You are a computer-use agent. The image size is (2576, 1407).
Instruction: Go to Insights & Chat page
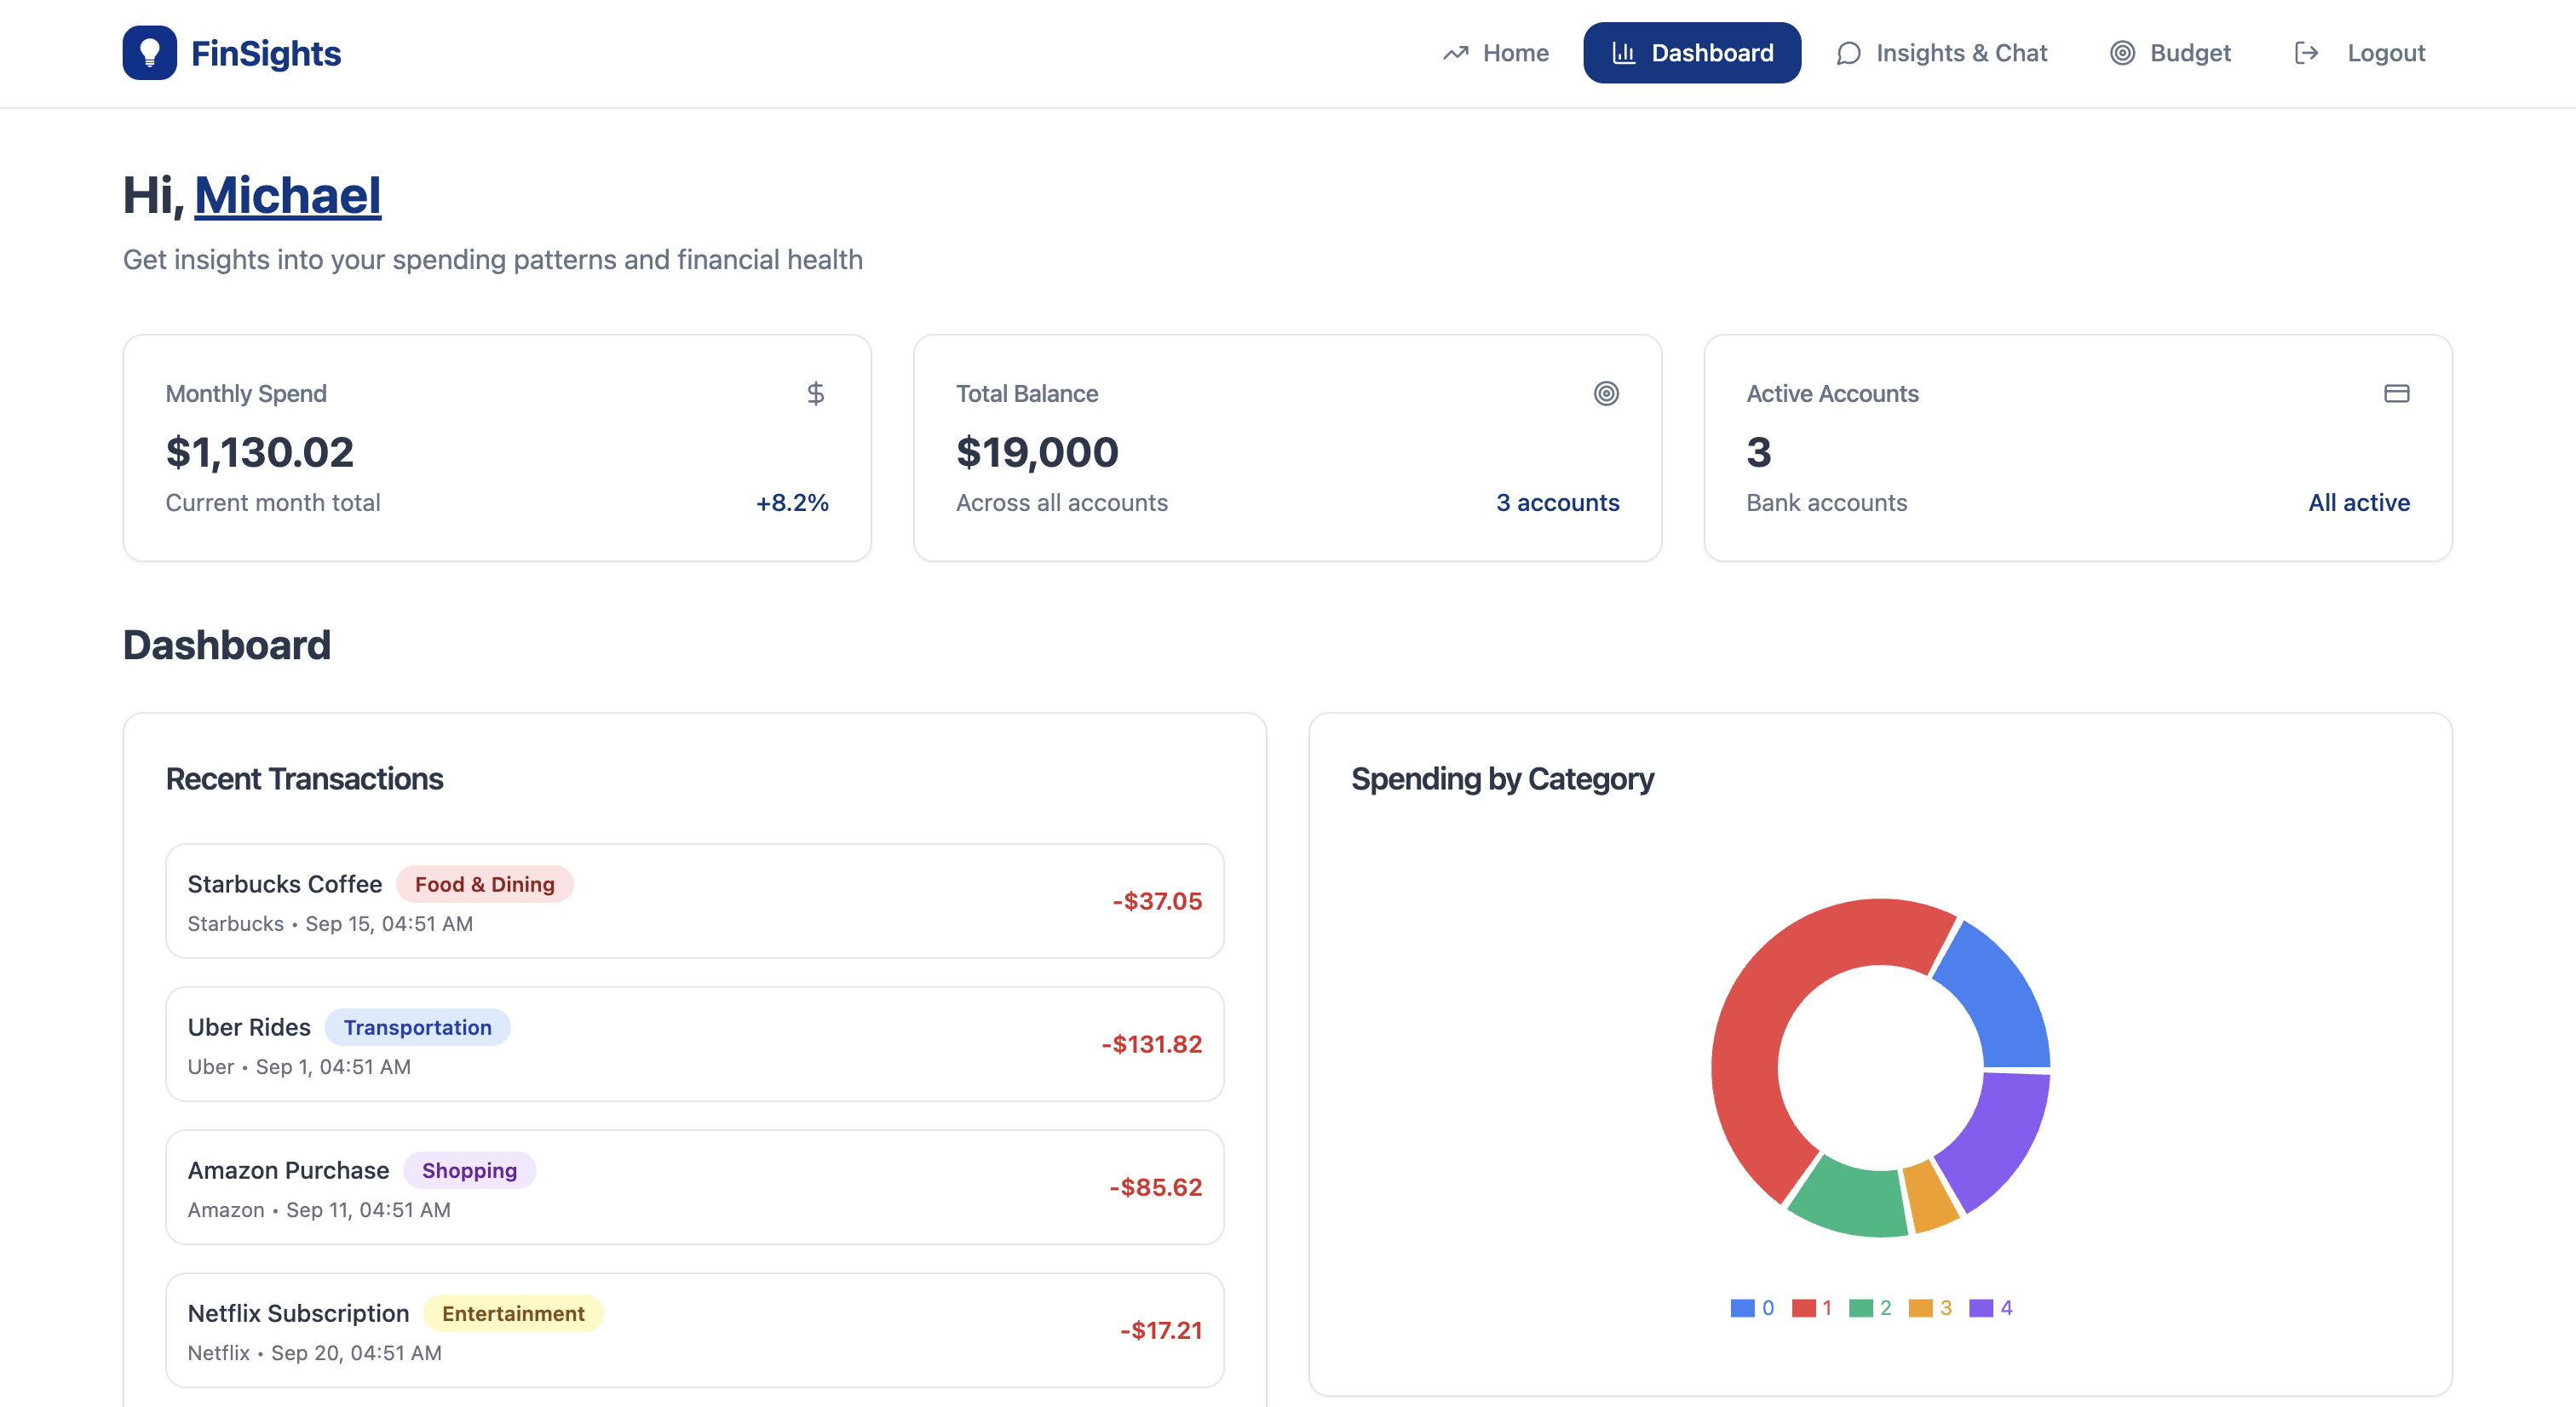[1960, 53]
